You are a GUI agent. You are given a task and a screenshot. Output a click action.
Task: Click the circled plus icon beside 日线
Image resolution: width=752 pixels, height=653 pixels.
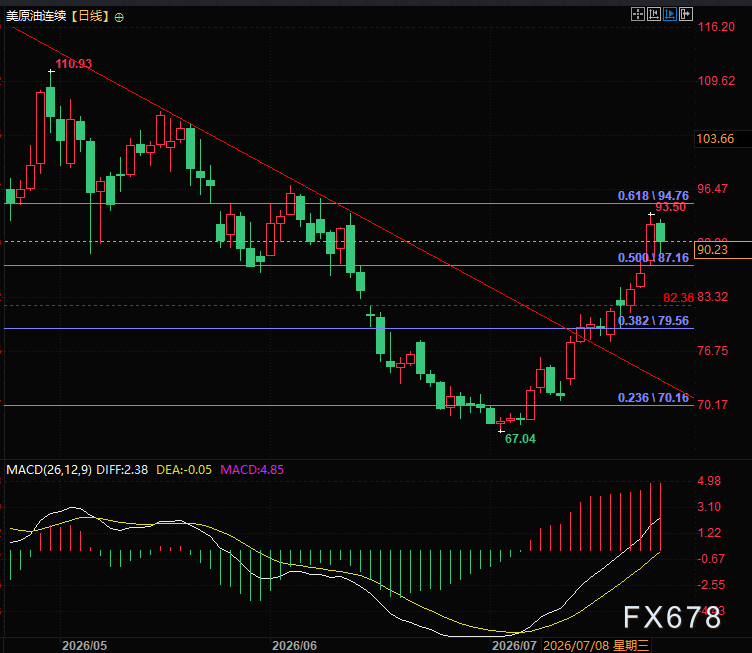[119, 18]
